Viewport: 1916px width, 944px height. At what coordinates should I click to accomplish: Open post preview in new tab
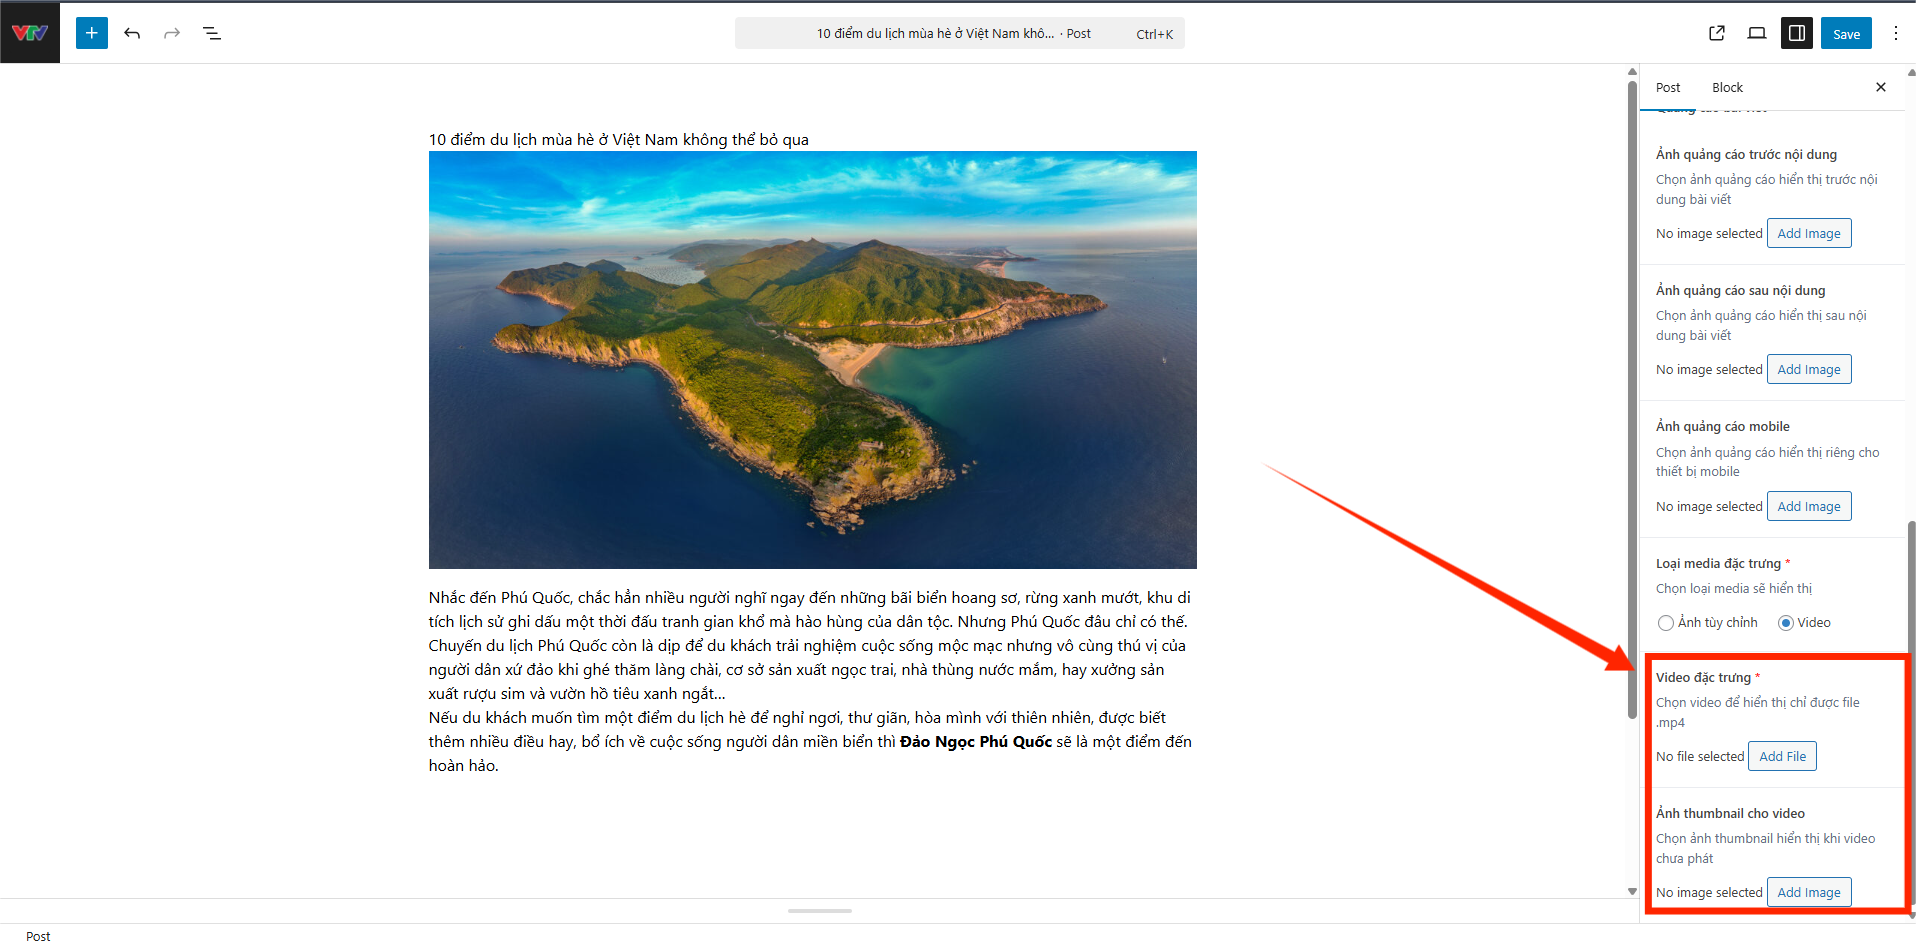[1717, 33]
